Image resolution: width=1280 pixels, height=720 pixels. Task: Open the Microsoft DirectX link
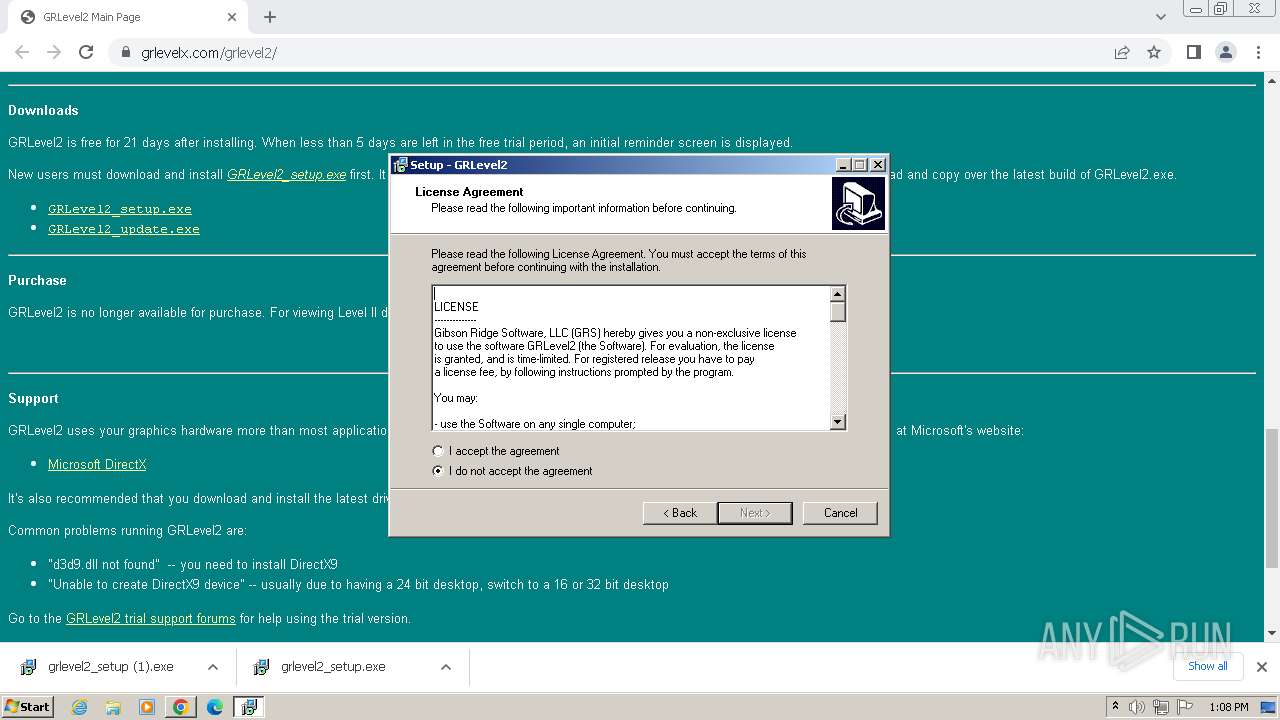pos(97,464)
